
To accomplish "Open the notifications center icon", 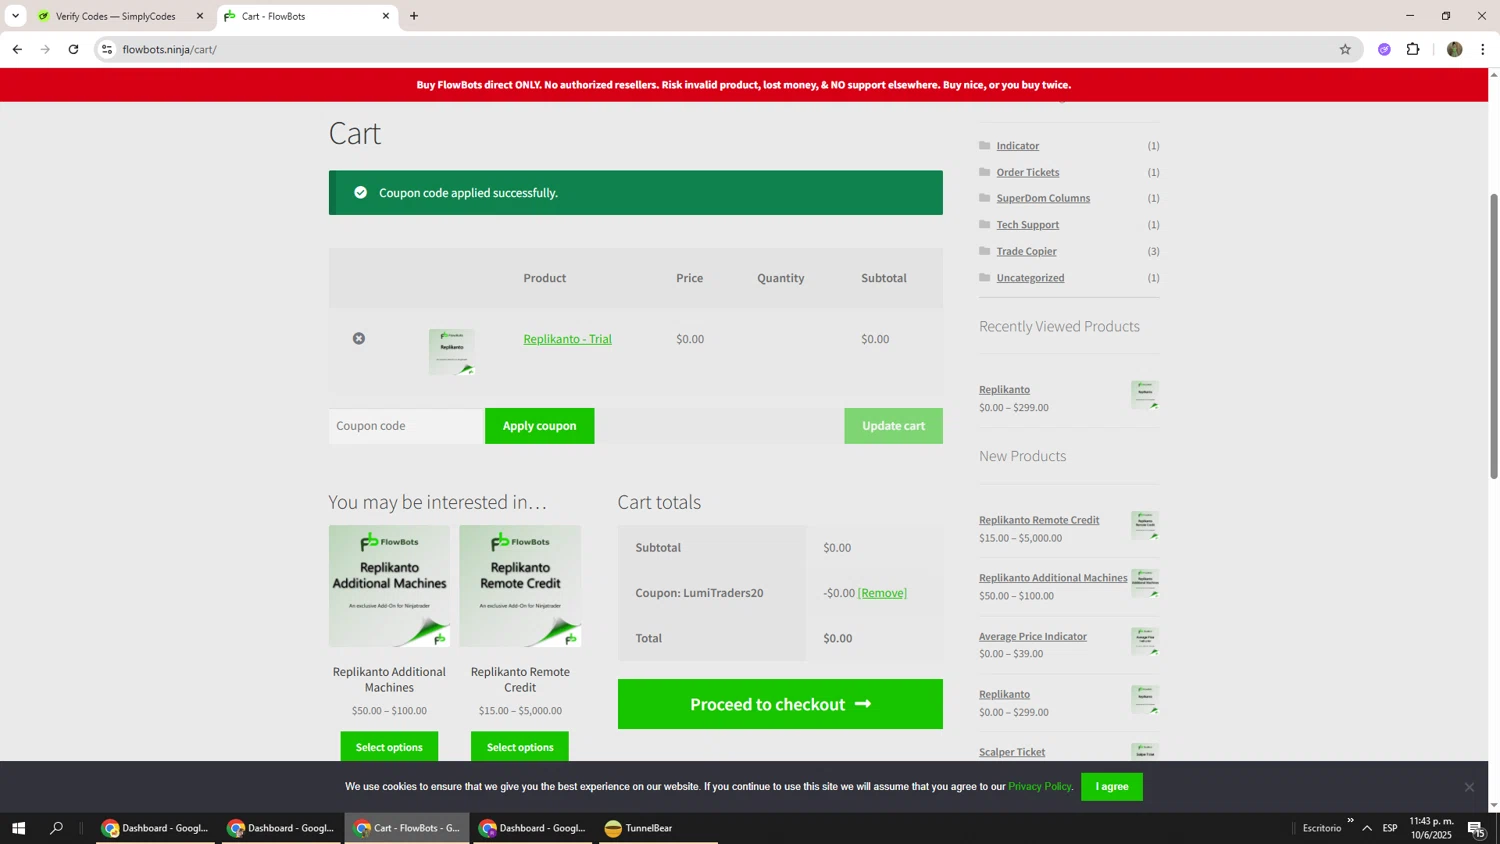I will tap(1476, 828).
